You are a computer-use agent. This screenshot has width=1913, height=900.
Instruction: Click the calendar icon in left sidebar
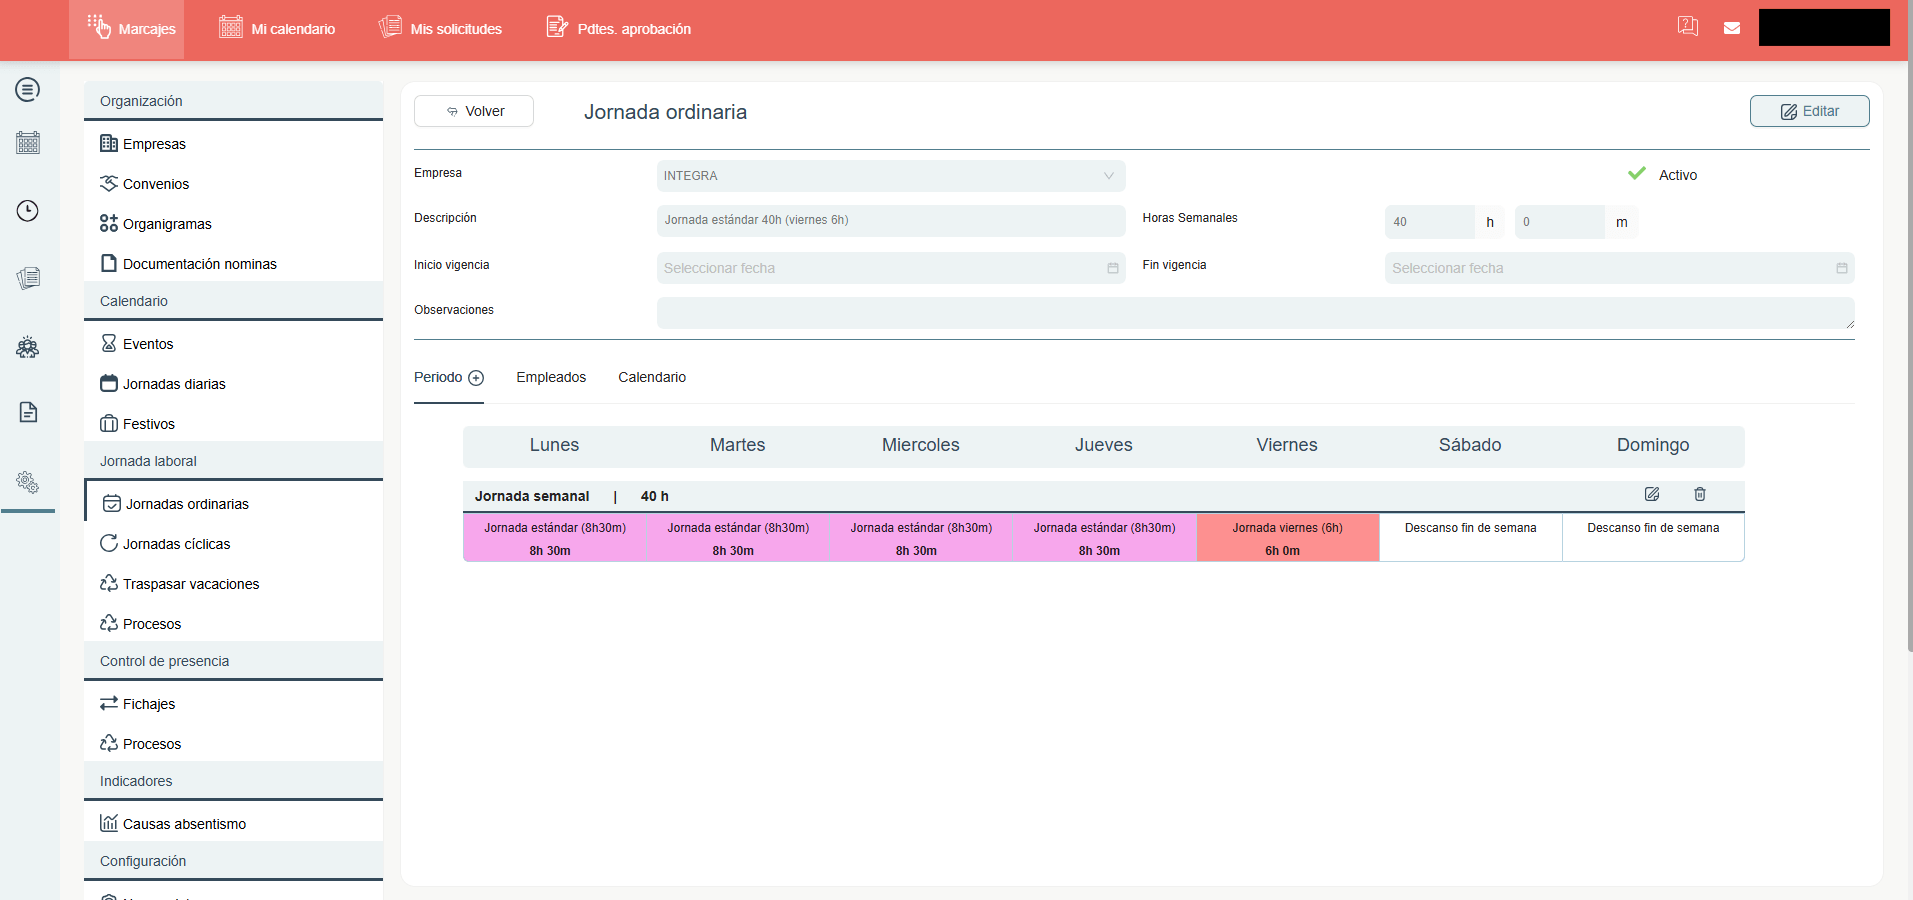(x=28, y=143)
